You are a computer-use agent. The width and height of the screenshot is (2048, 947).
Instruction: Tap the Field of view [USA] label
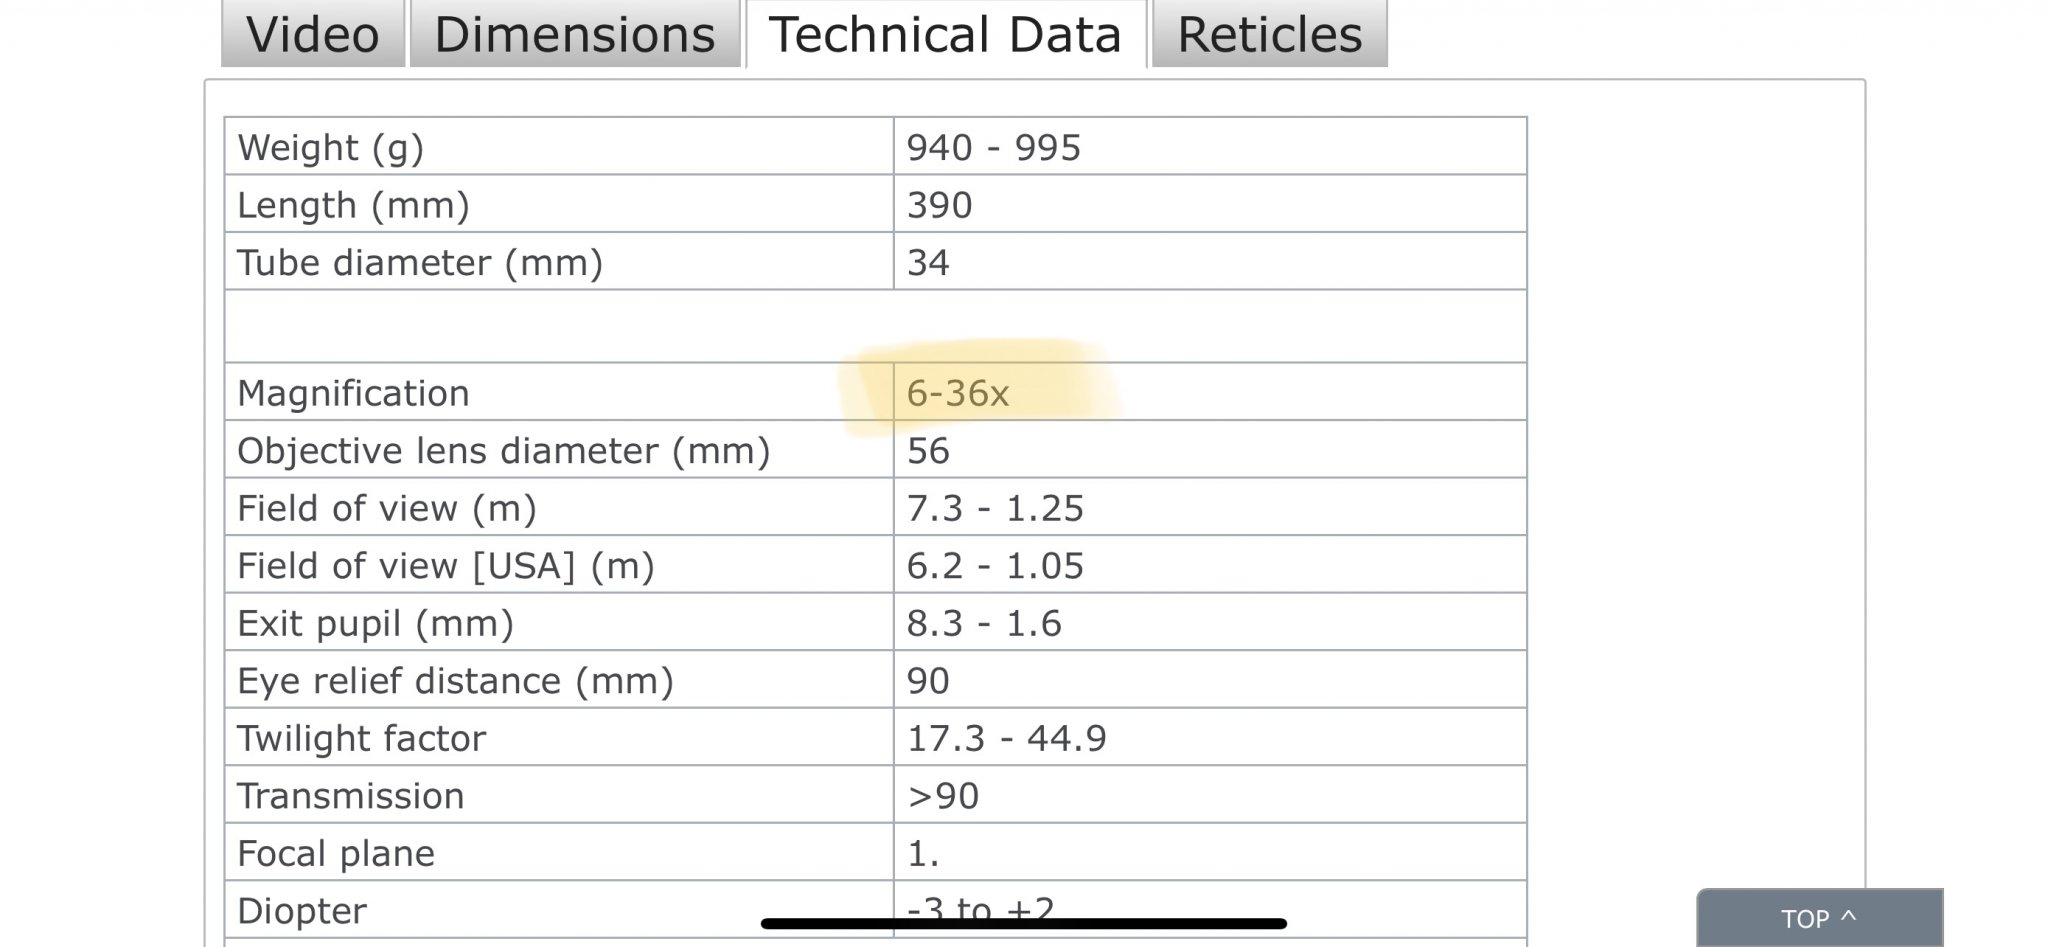[x=445, y=566]
